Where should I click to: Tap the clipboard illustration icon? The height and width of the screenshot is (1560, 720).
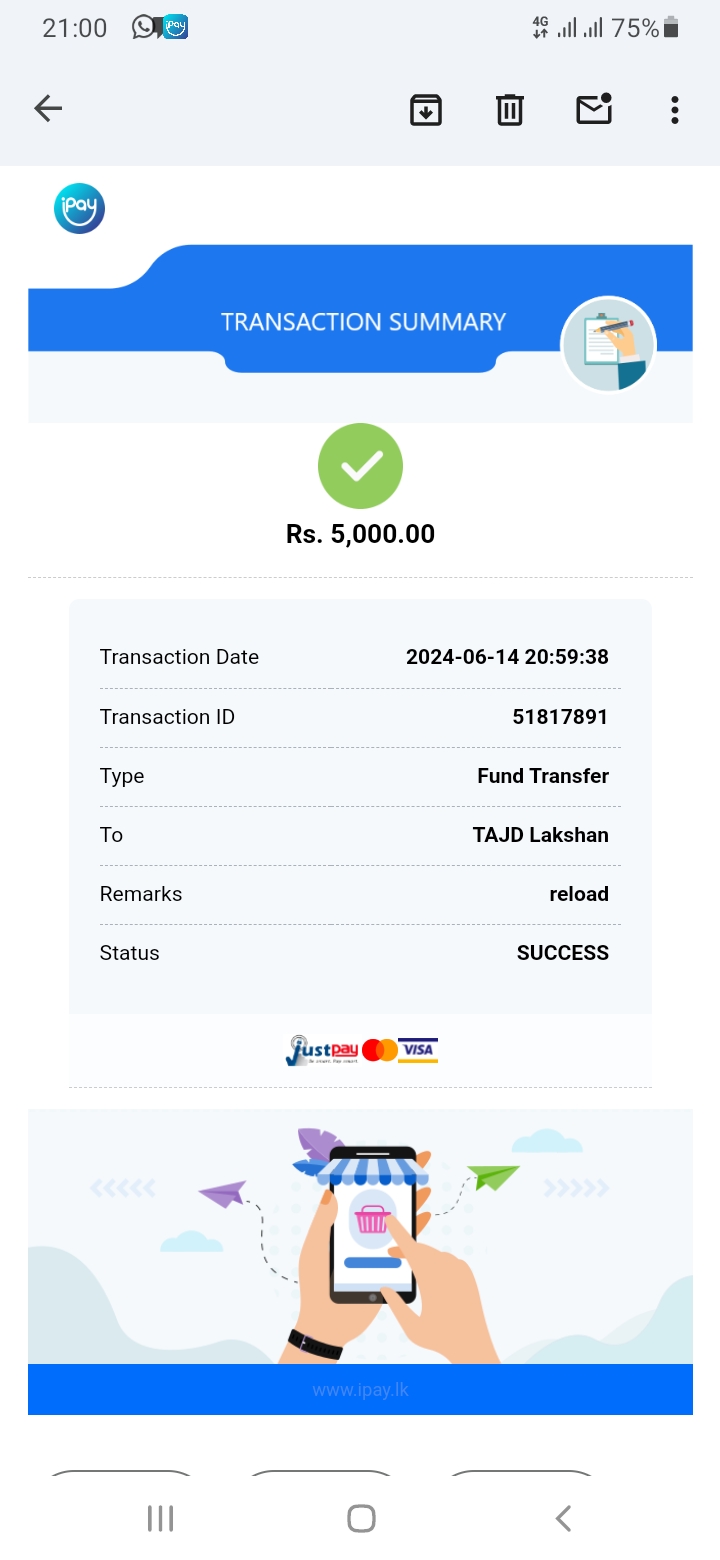608,345
